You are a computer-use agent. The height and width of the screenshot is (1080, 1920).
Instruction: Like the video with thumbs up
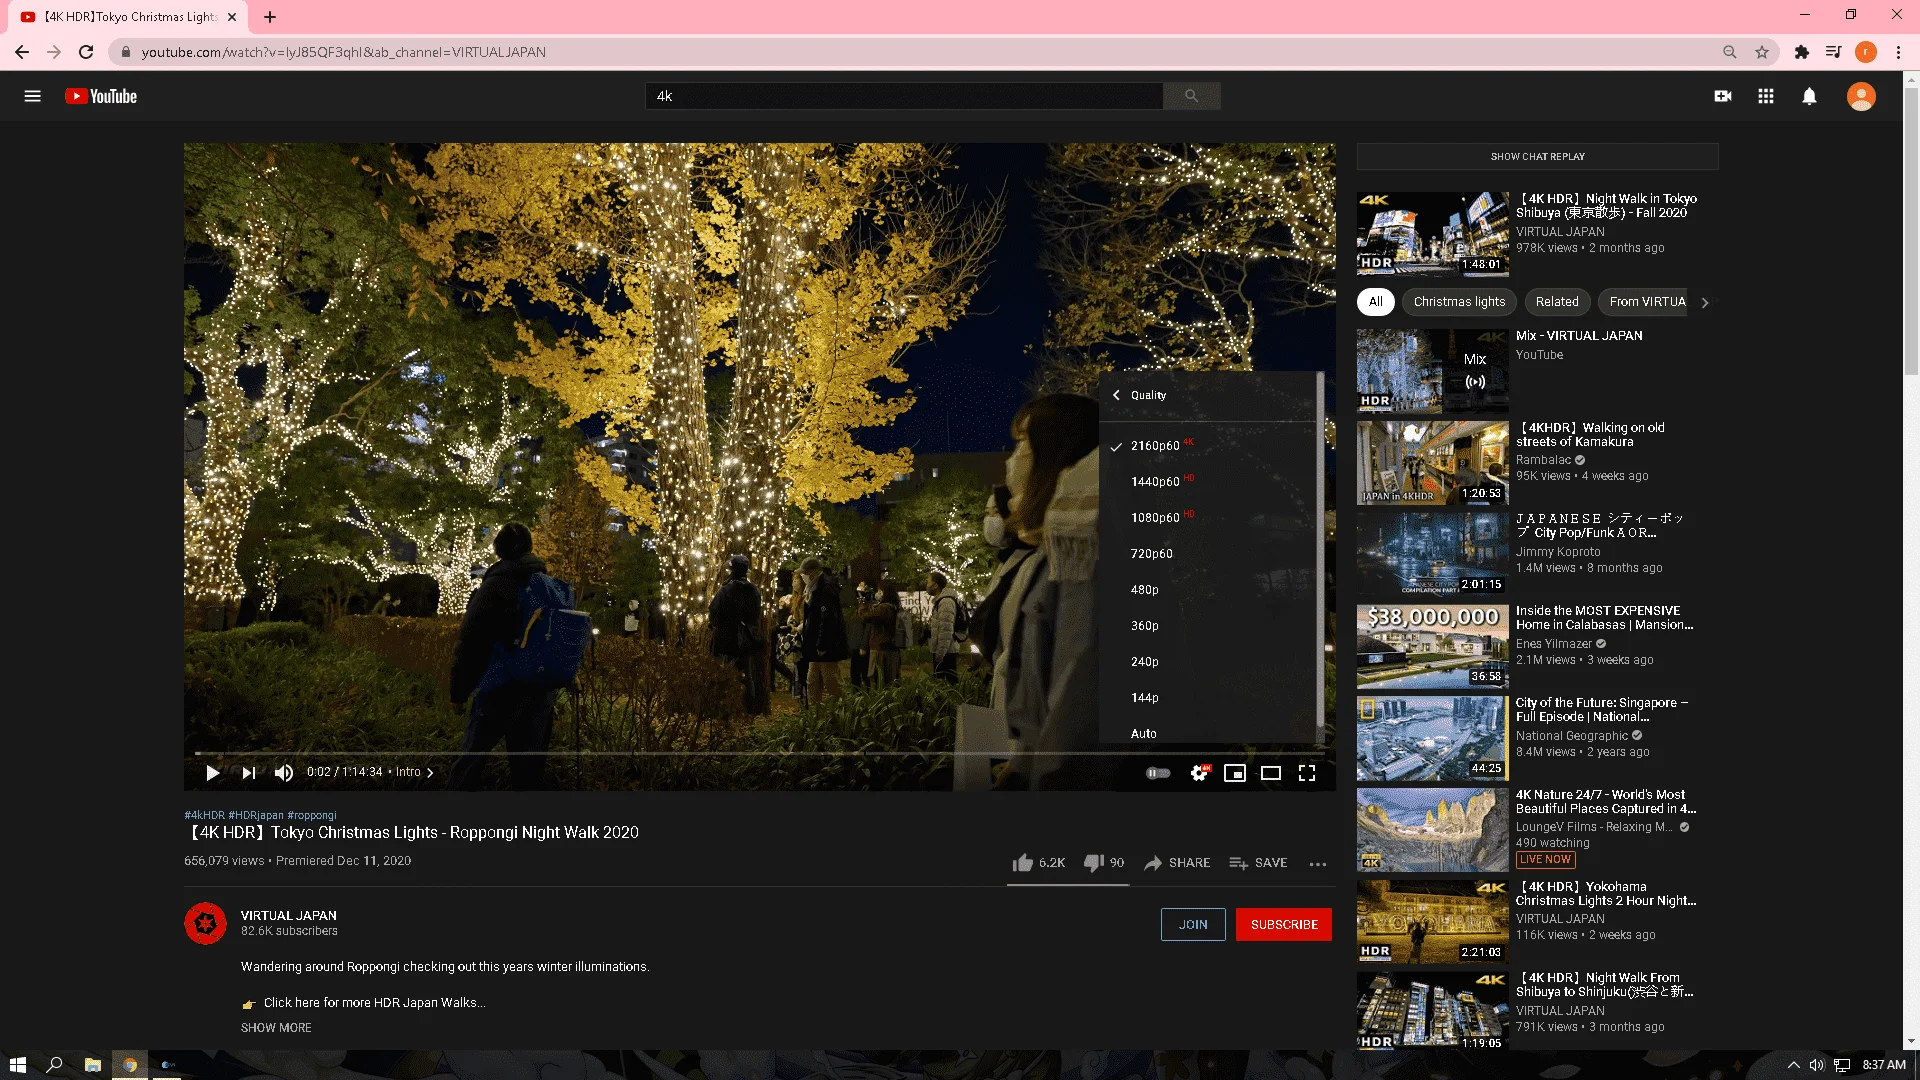1038,863
